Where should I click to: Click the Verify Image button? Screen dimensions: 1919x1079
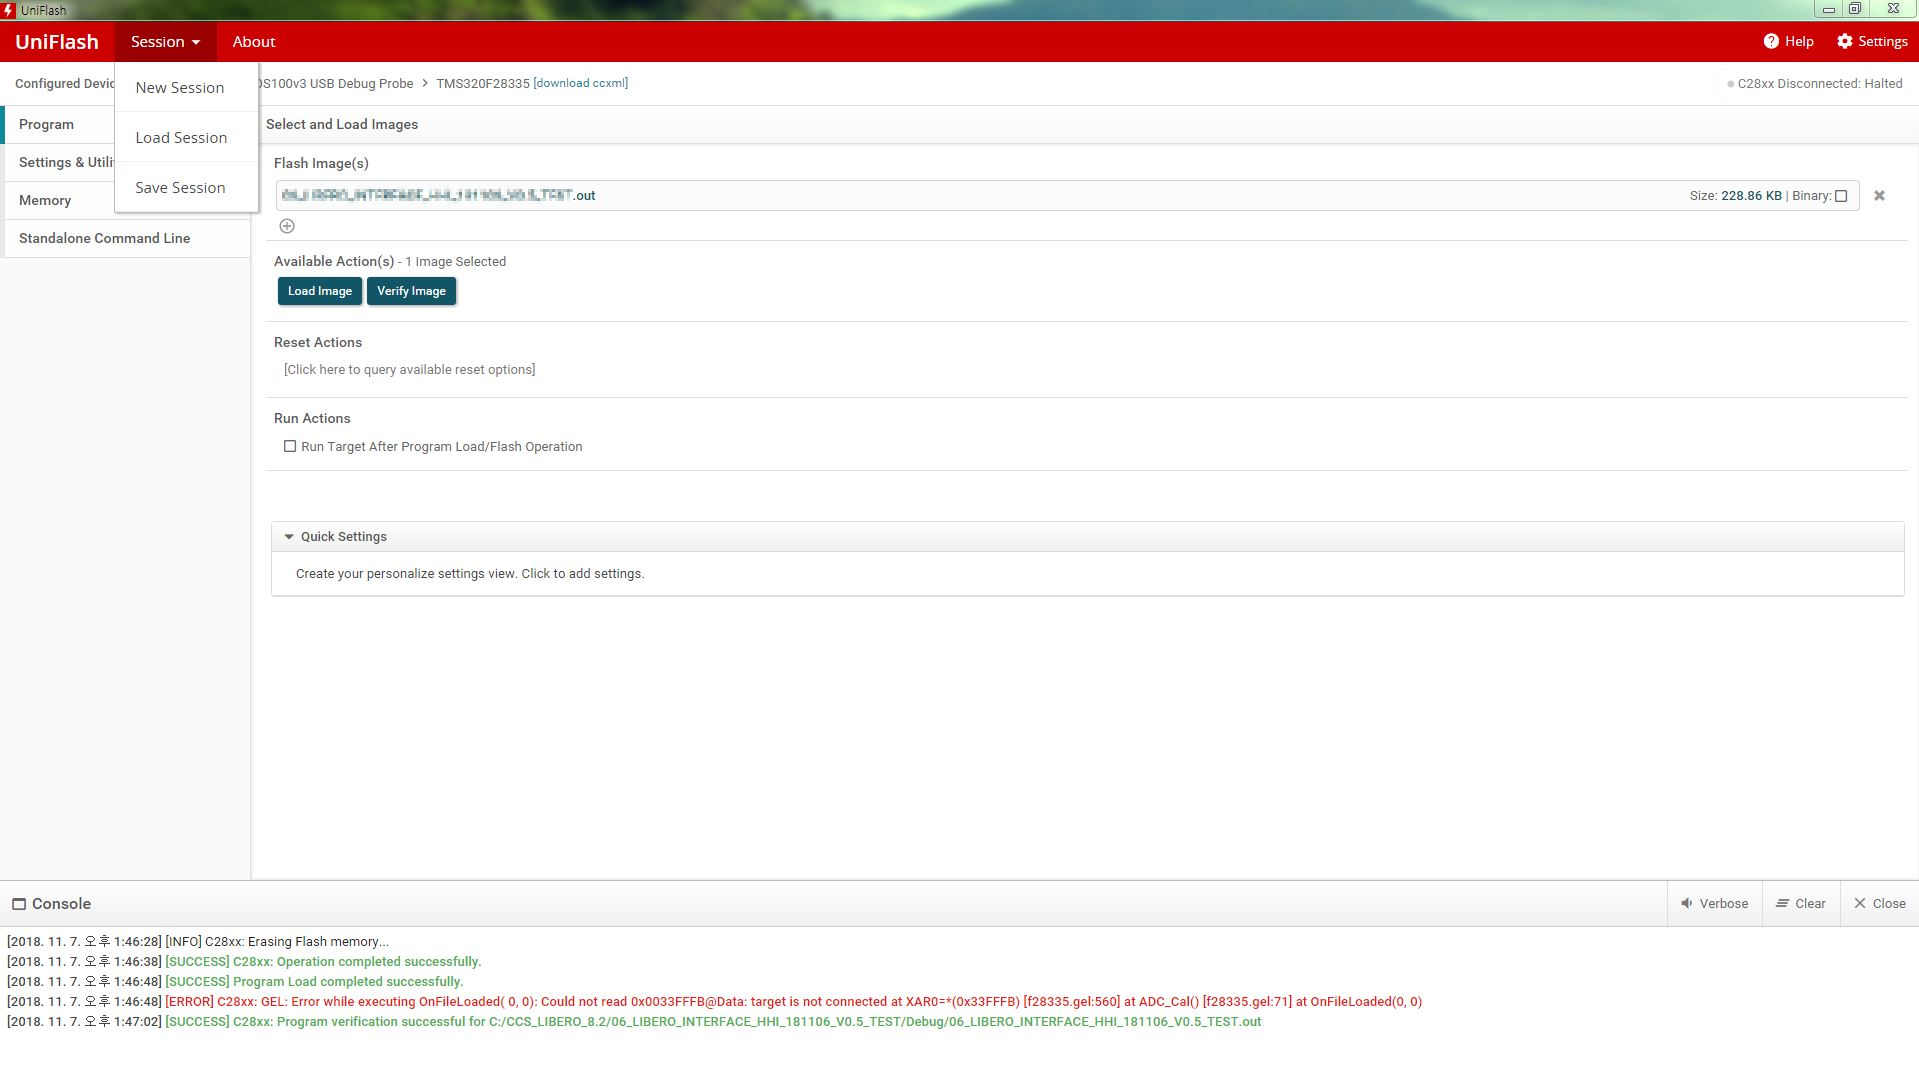pyautogui.click(x=411, y=291)
